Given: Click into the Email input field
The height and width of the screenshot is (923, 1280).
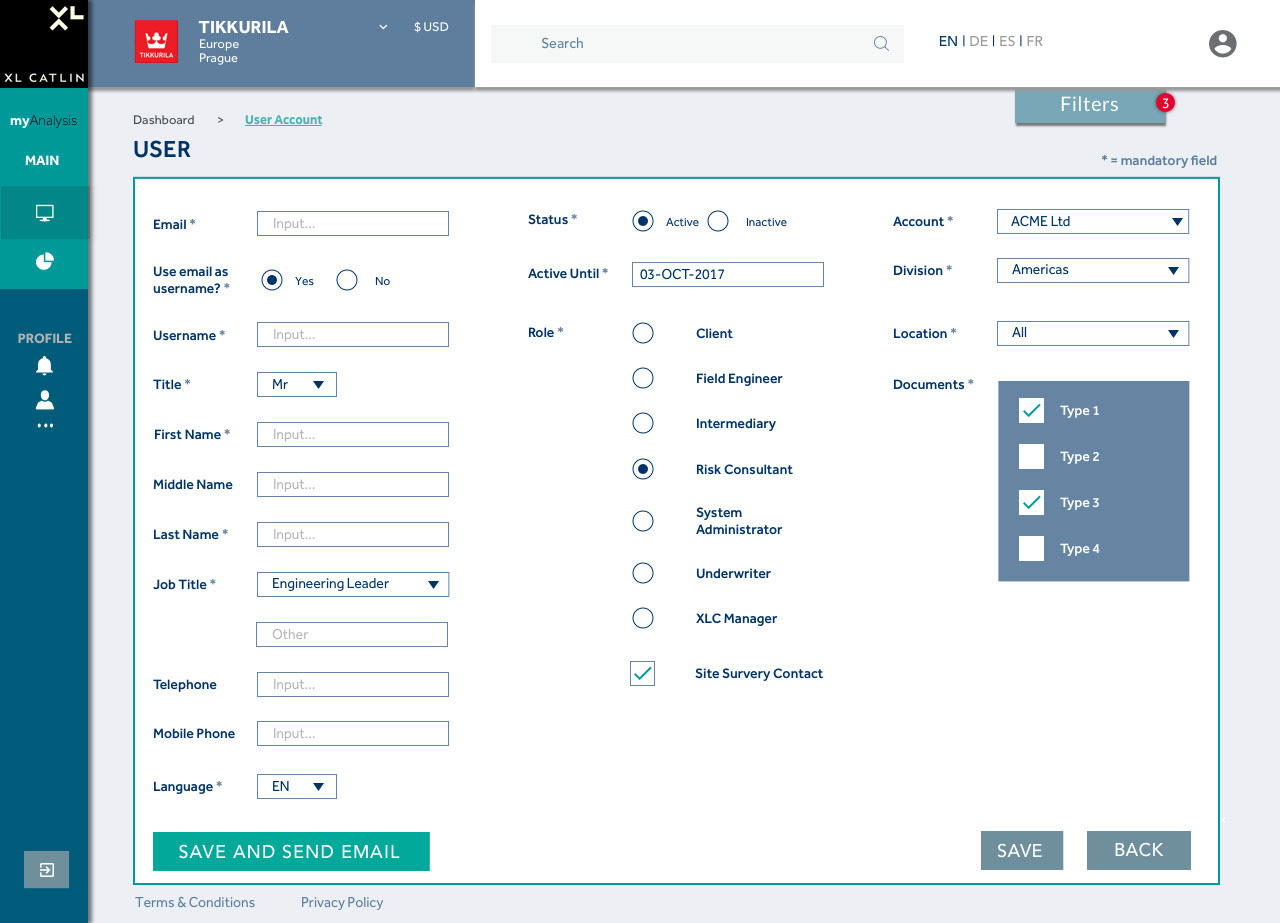Looking at the screenshot, I should pyautogui.click(x=353, y=224).
